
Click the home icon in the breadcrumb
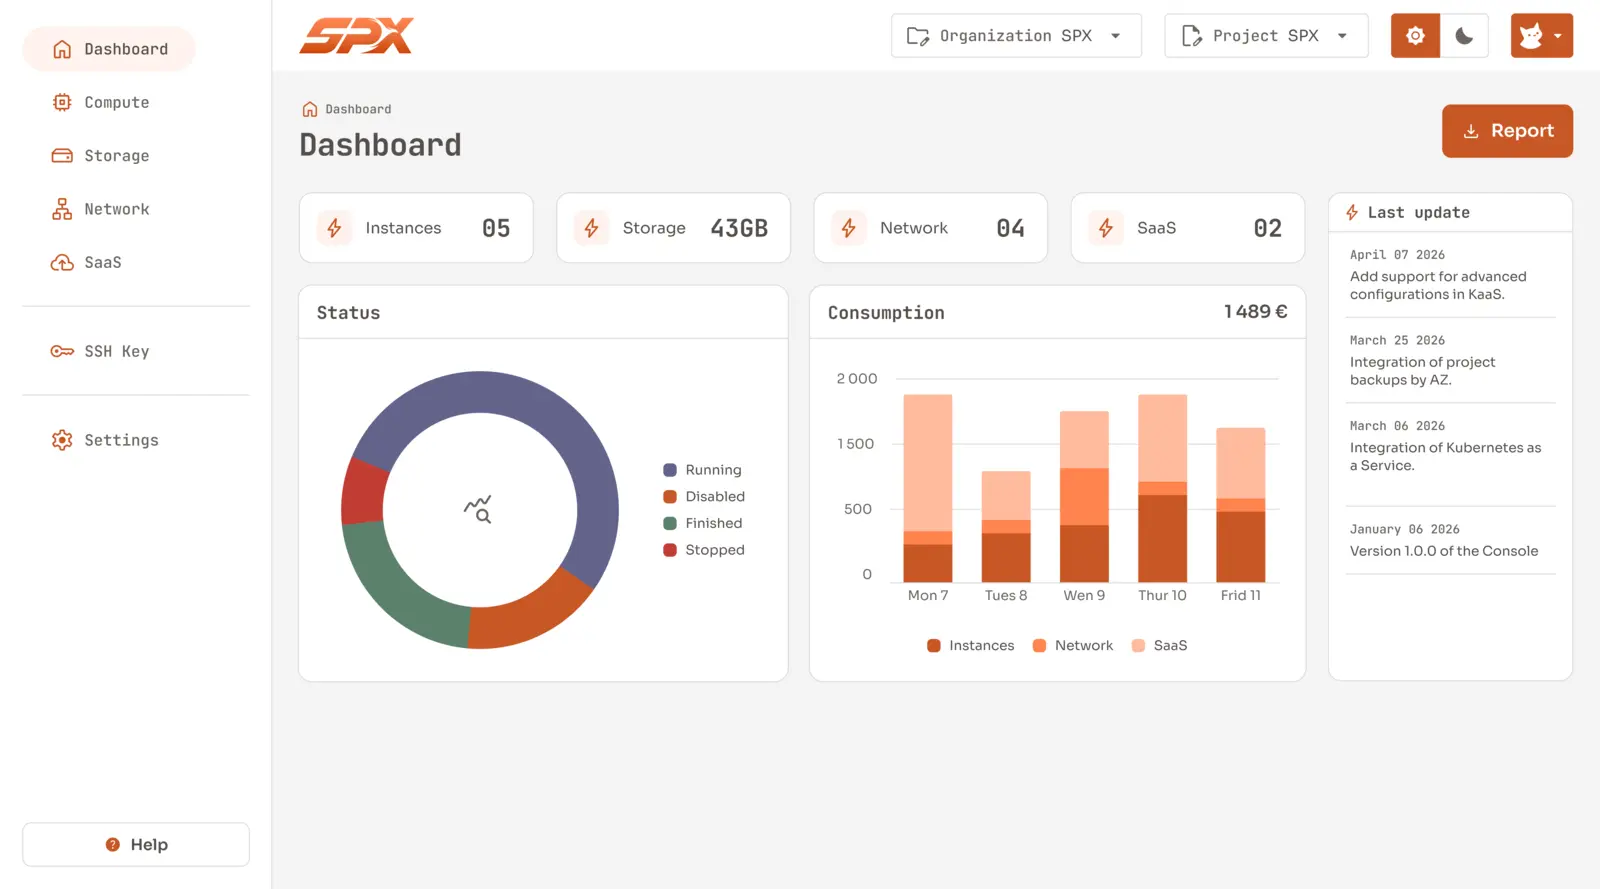310,109
